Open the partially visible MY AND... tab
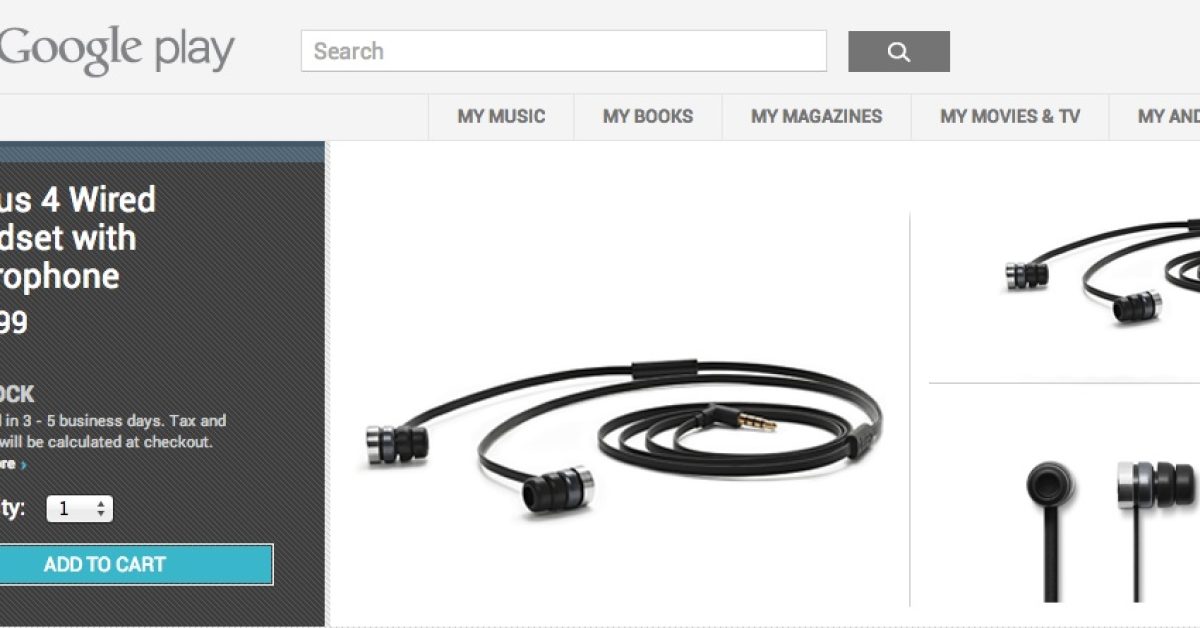 click(x=1156, y=116)
